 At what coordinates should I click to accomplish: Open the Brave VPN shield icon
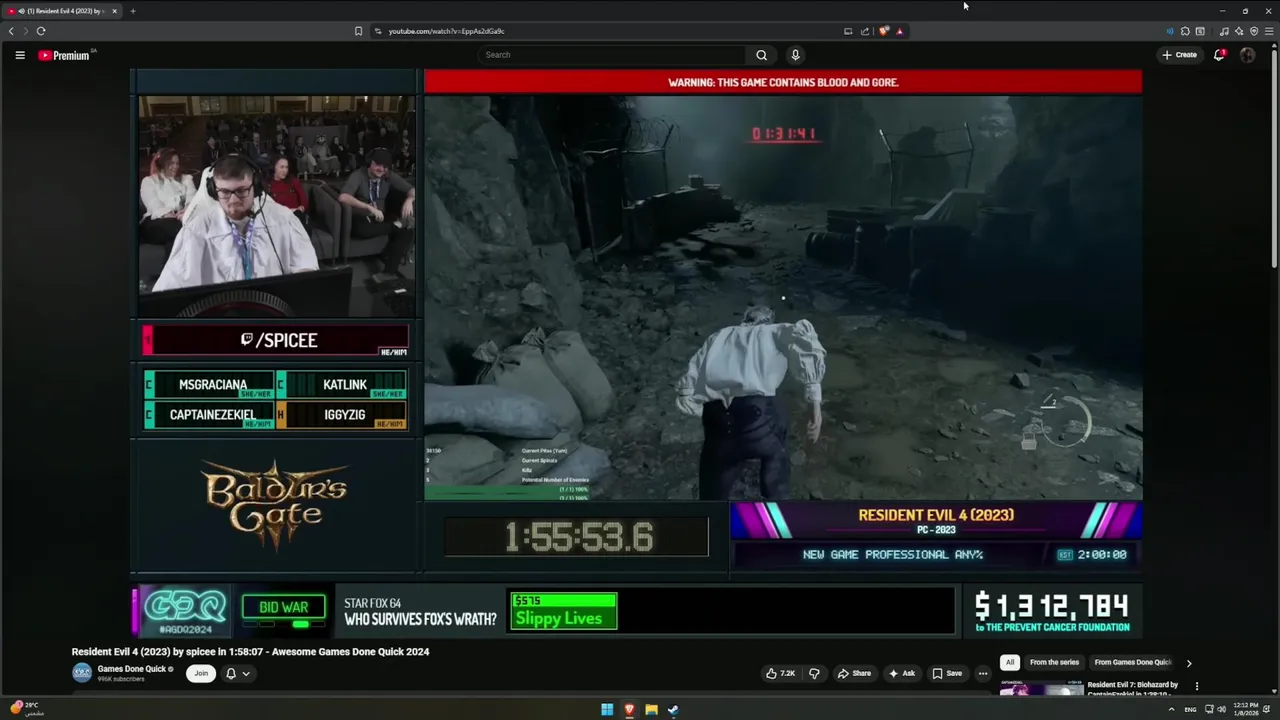point(1254,31)
